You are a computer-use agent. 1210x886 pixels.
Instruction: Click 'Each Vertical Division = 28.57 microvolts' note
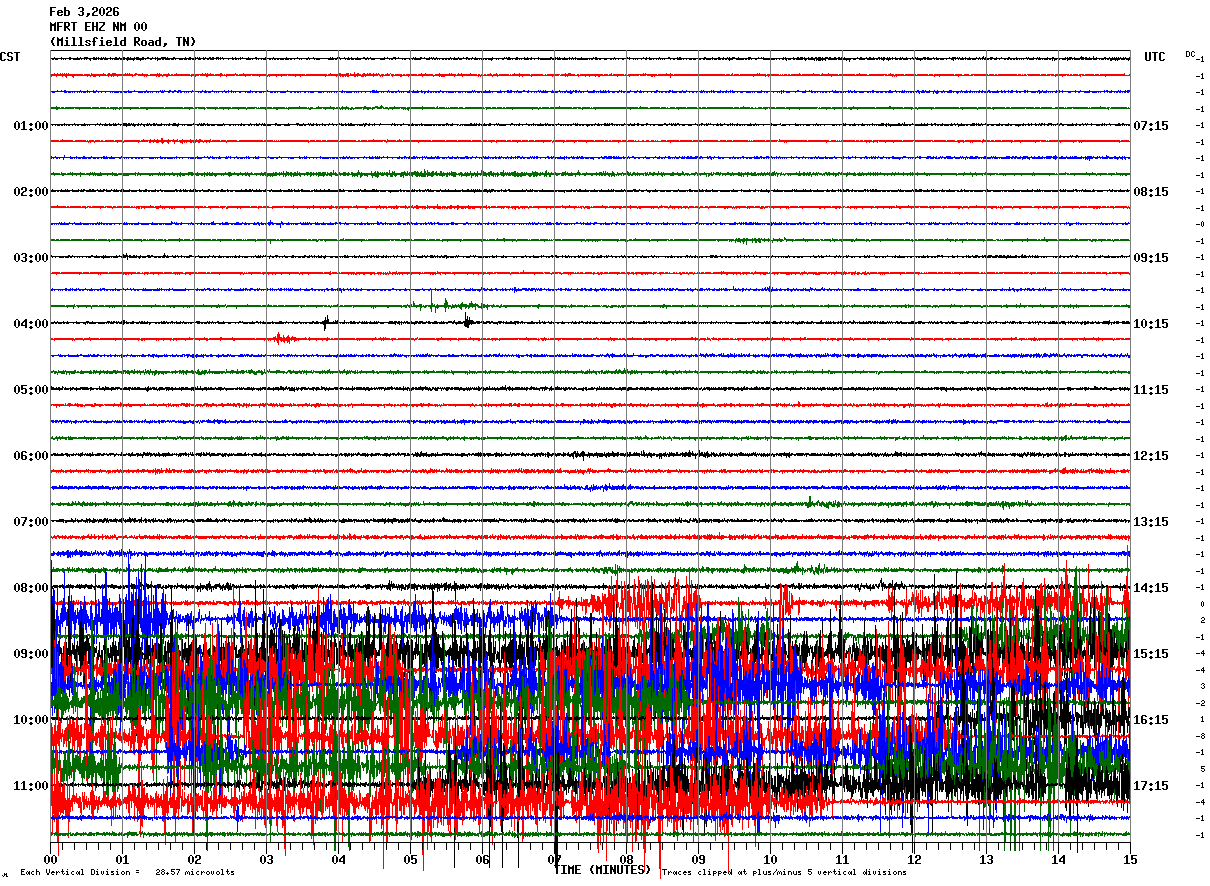127,873
